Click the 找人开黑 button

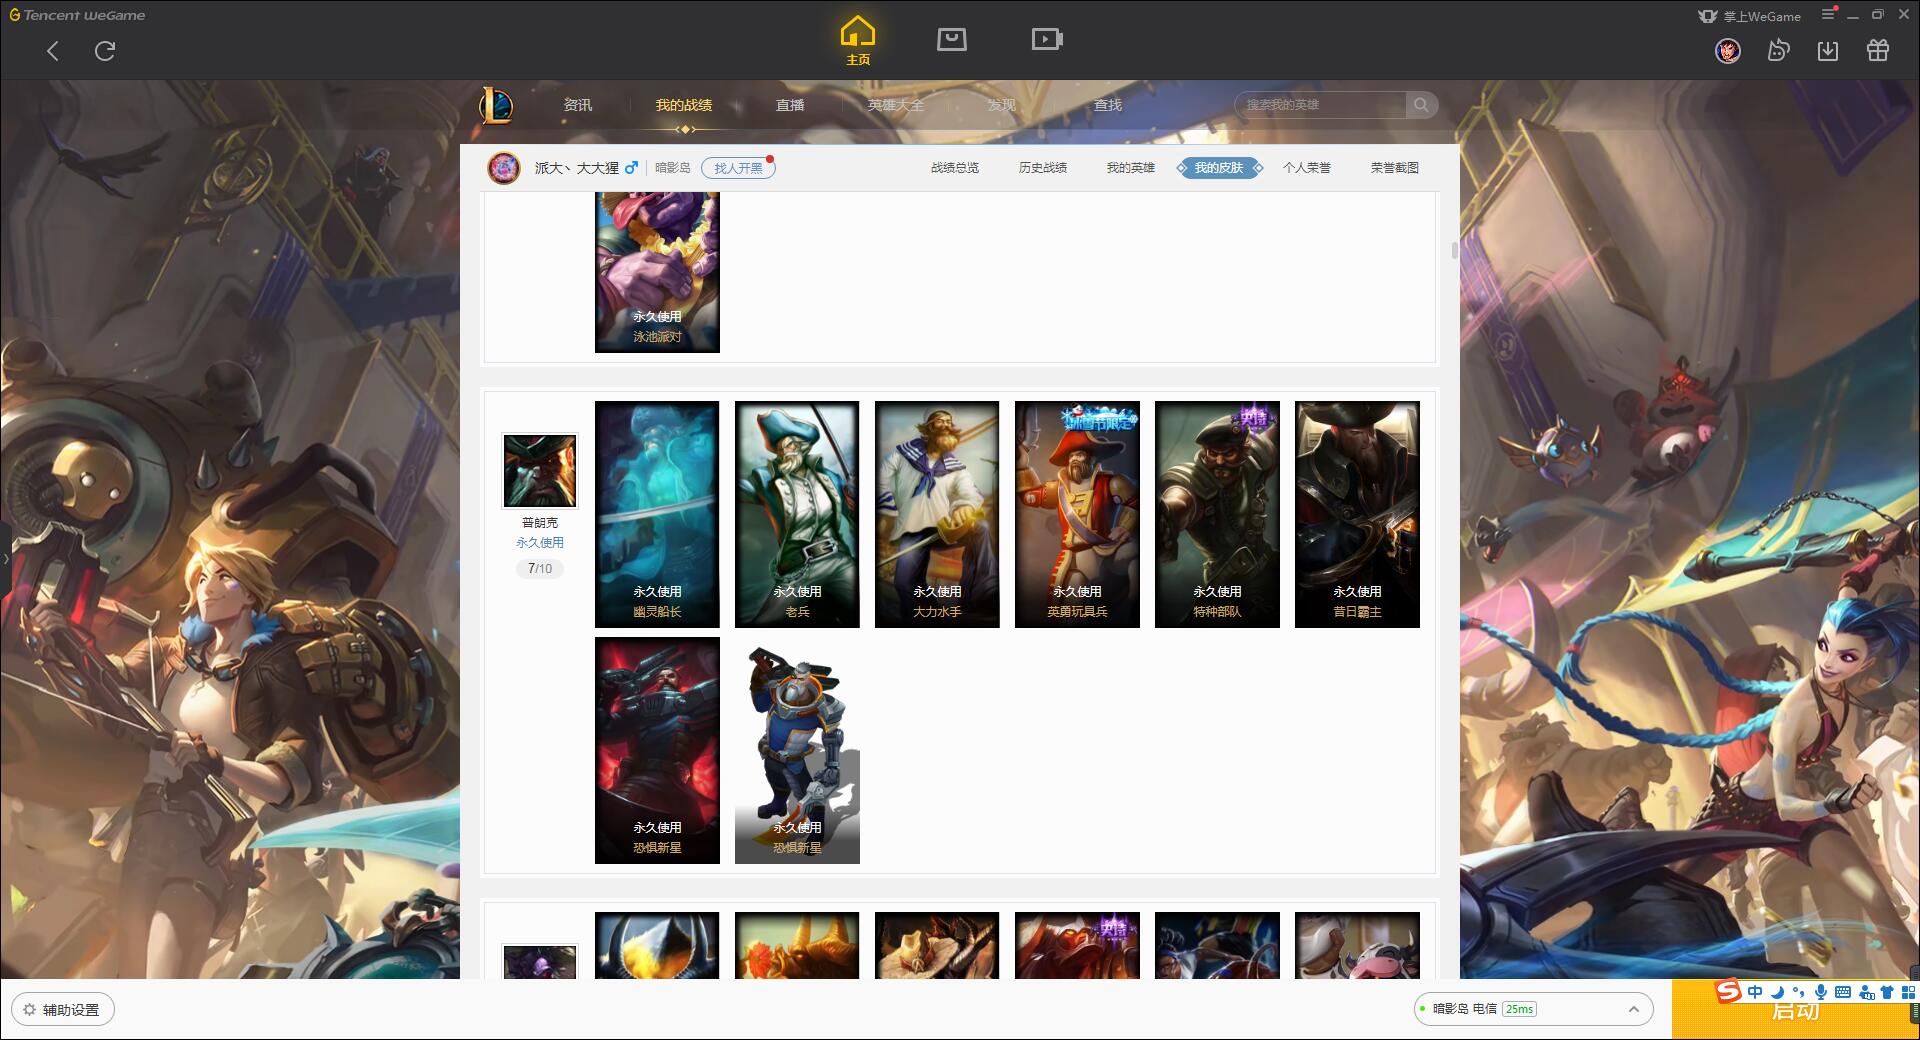738,168
